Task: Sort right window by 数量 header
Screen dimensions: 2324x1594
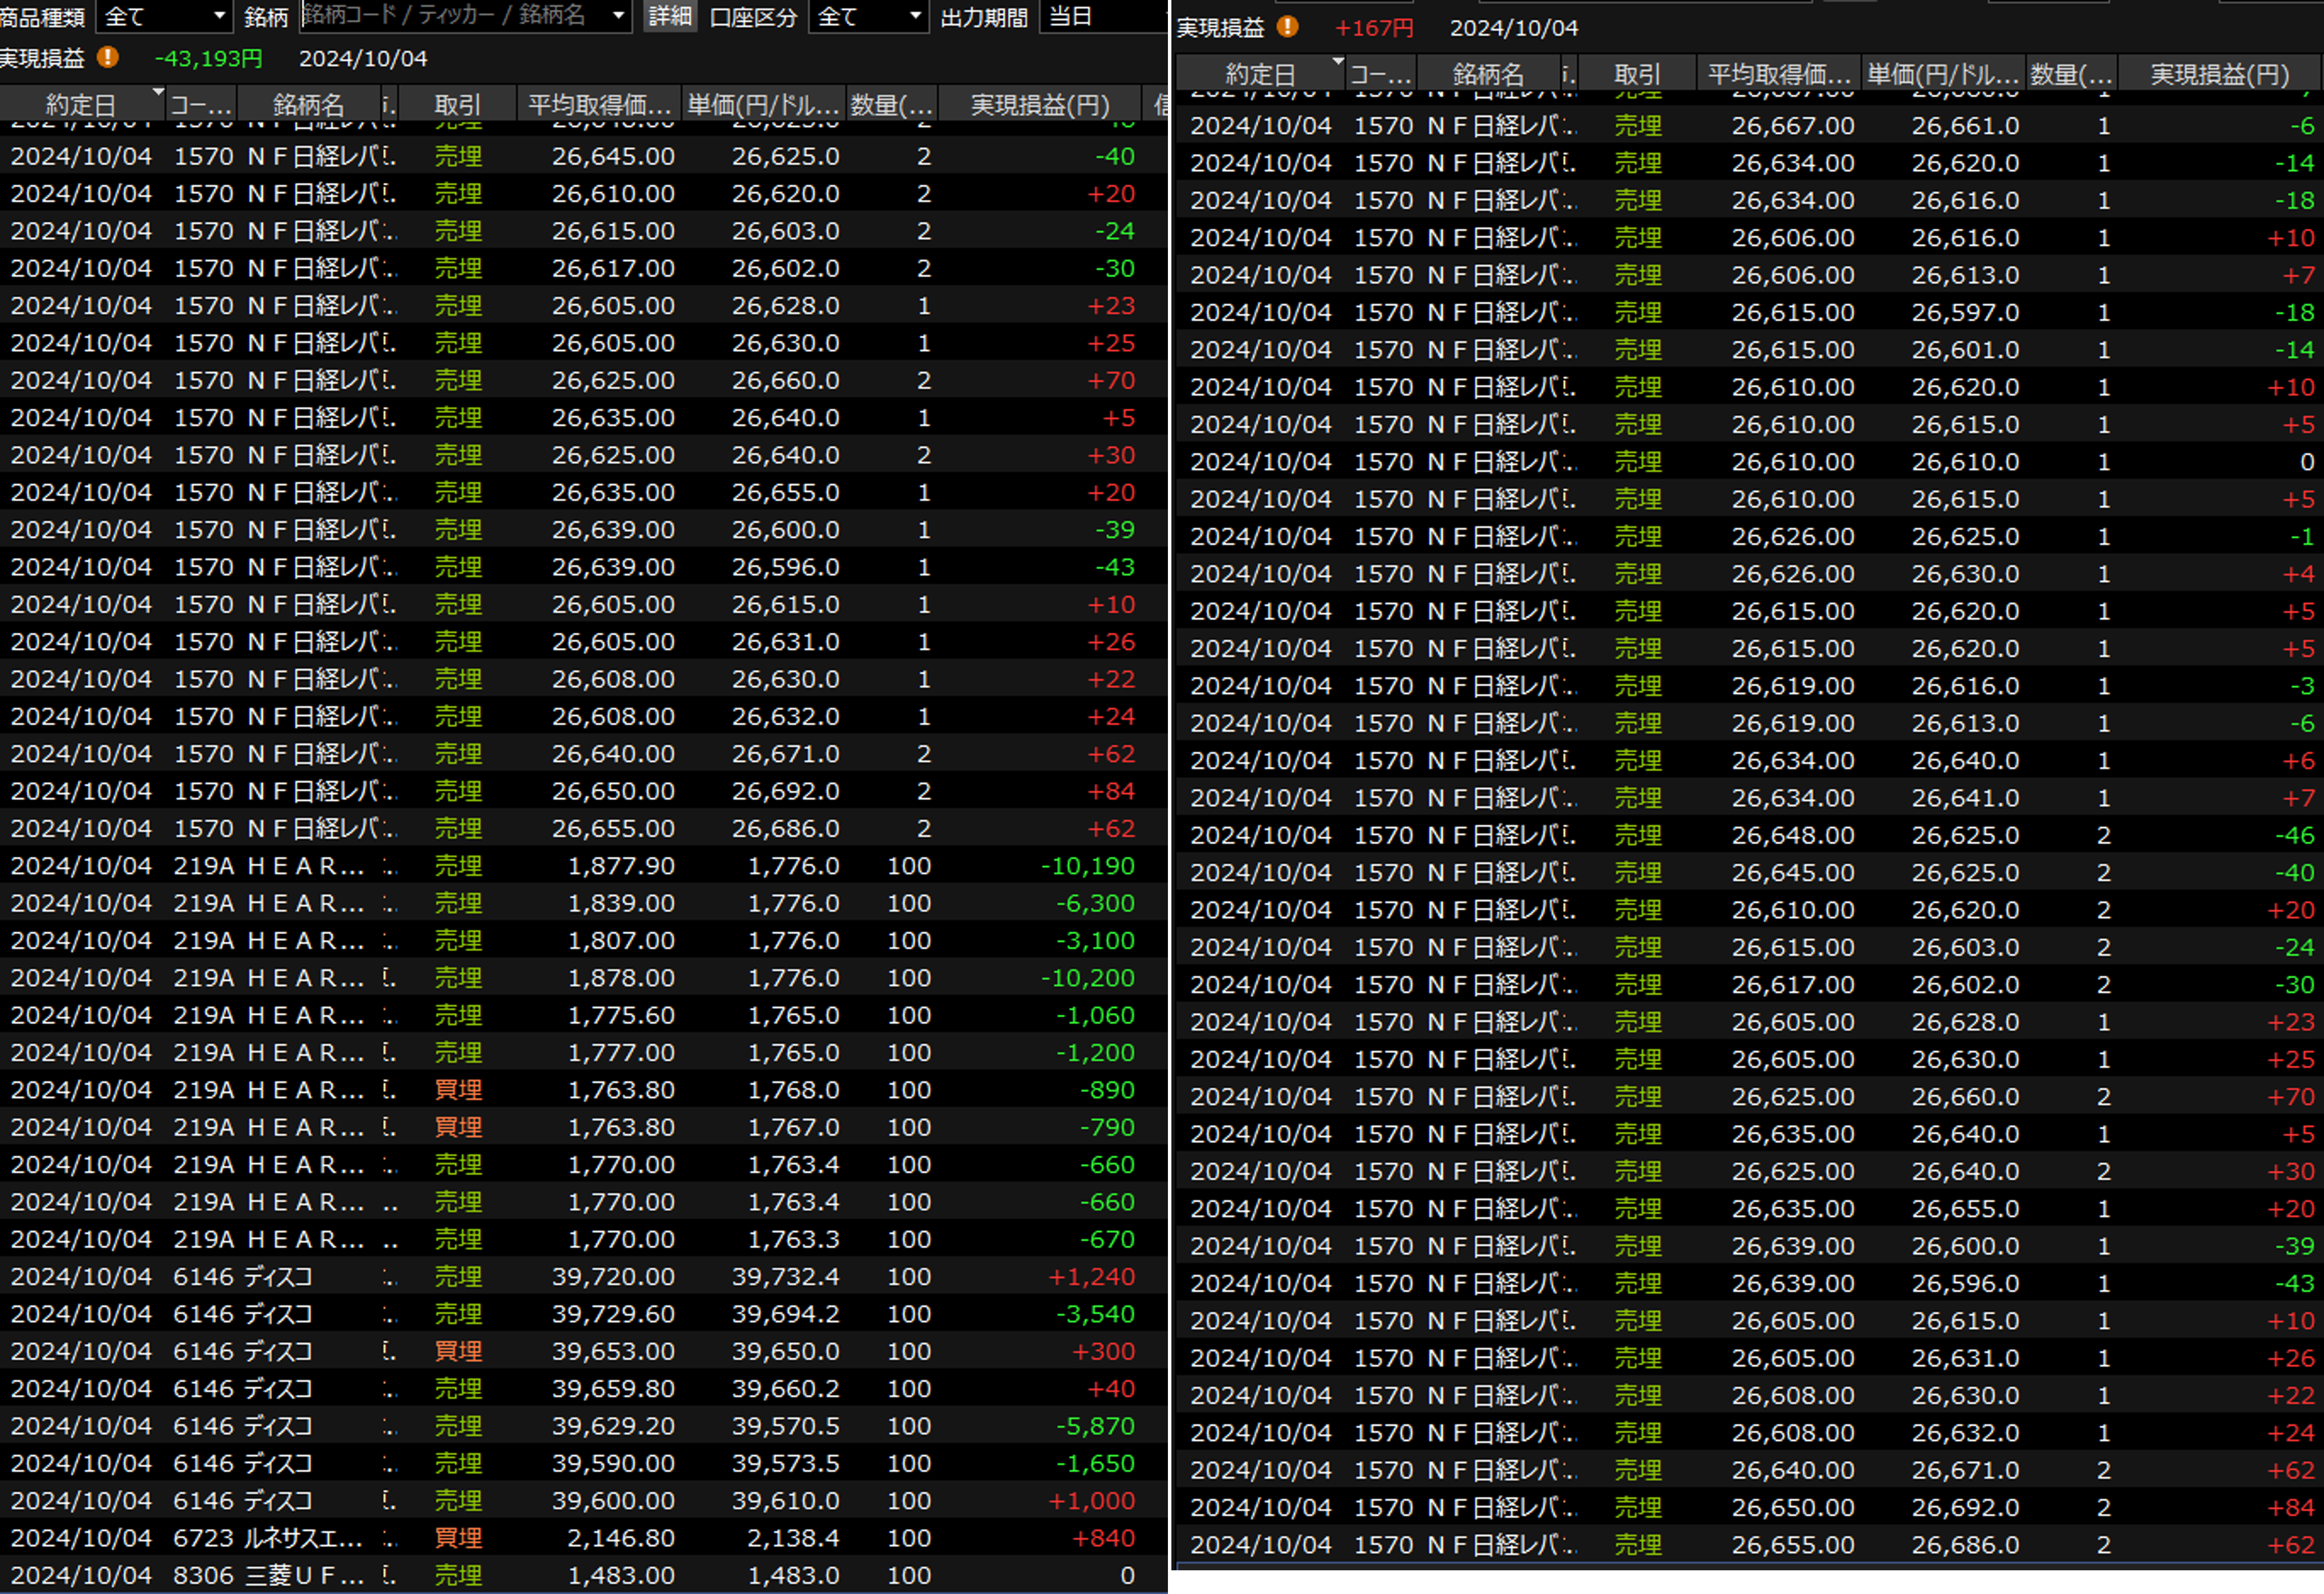Action: coord(2071,73)
